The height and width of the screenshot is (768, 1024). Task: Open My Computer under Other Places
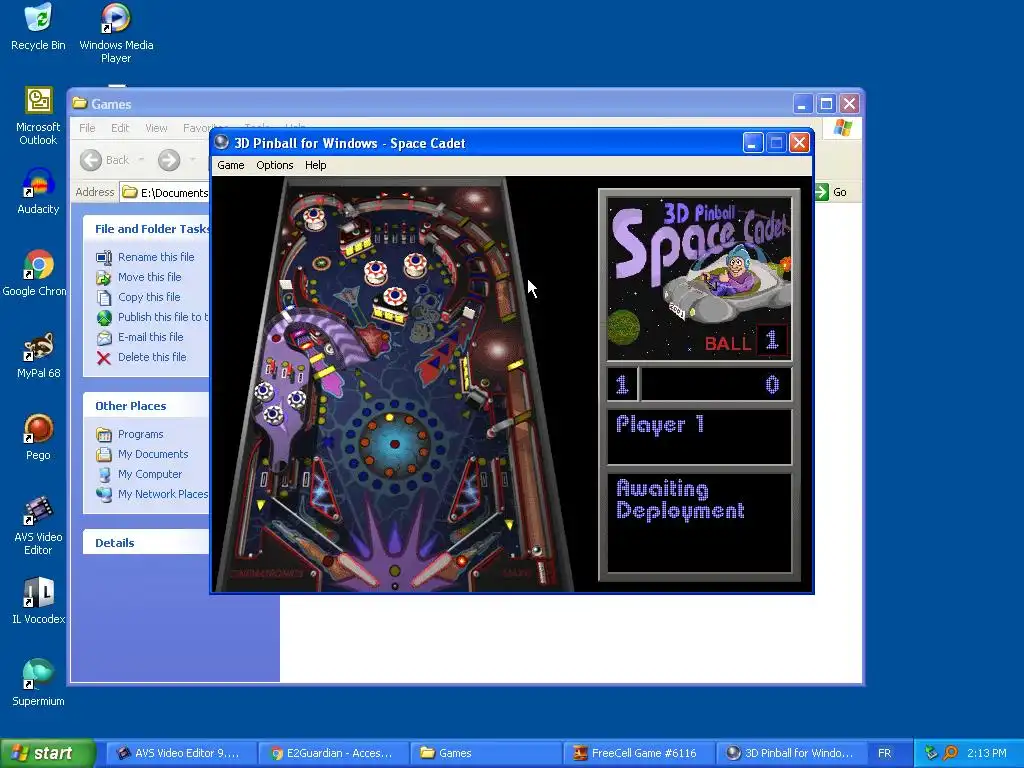(150, 474)
